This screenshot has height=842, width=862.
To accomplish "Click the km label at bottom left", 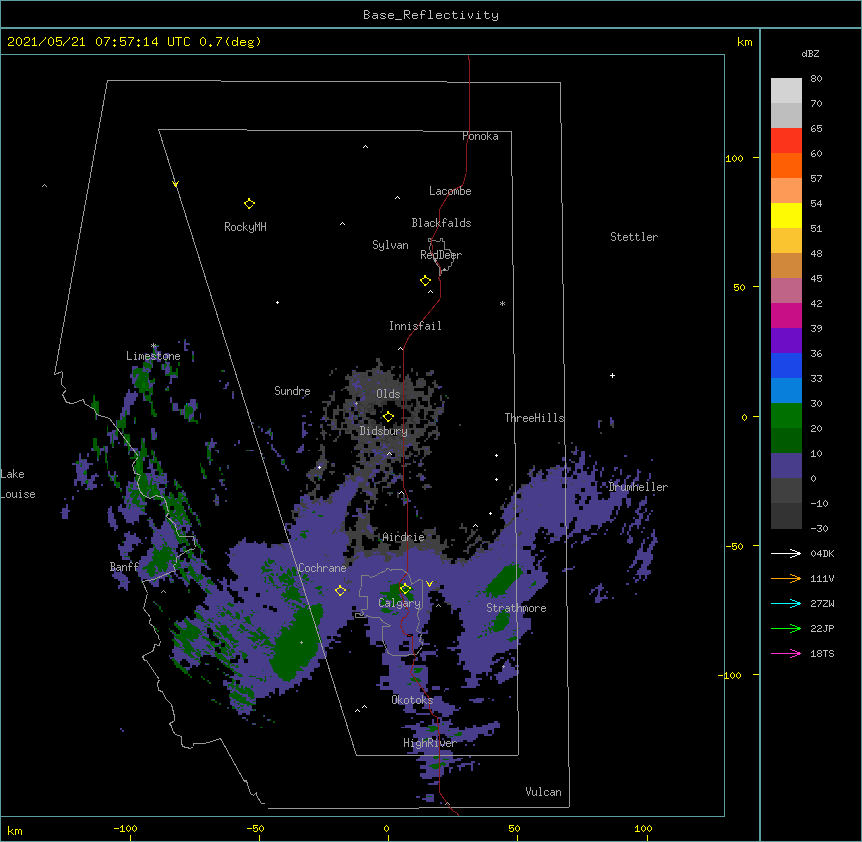I will [15, 830].
